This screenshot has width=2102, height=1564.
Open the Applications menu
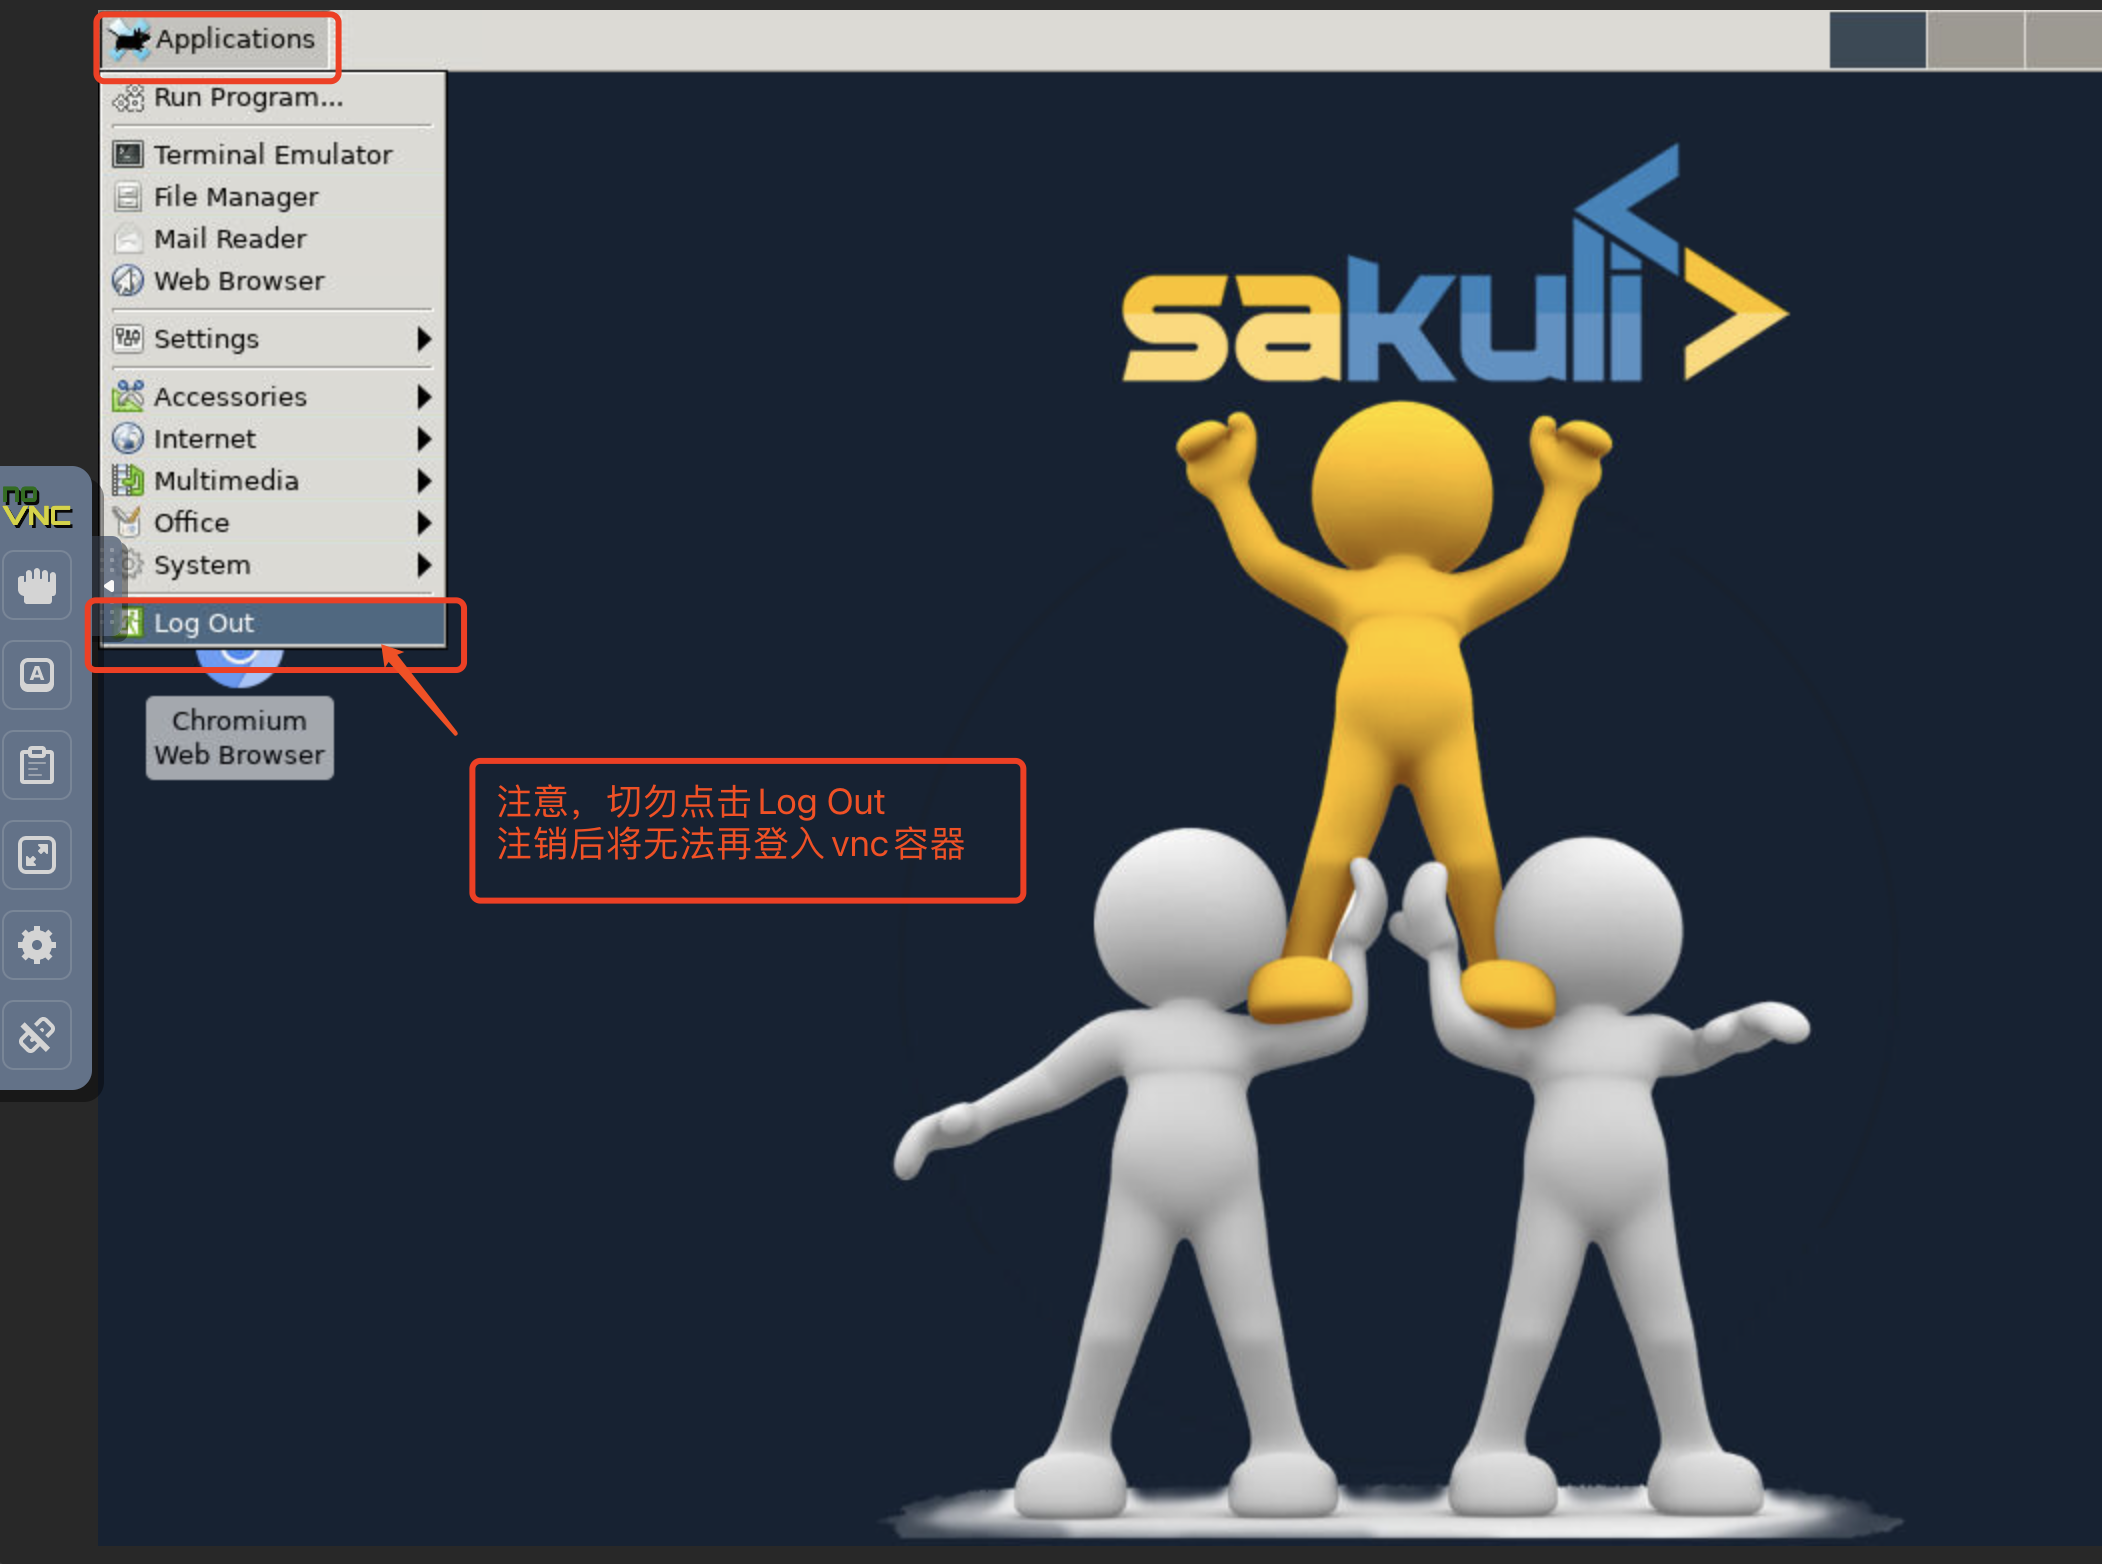pos(218,39)
